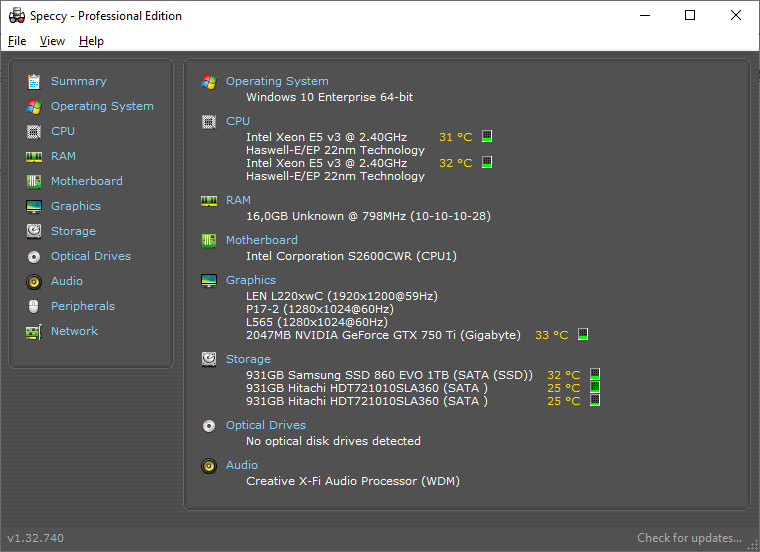Click Check for updates link
The height and width of the screenshot is (552, 760).
click(x=689, y=538)
